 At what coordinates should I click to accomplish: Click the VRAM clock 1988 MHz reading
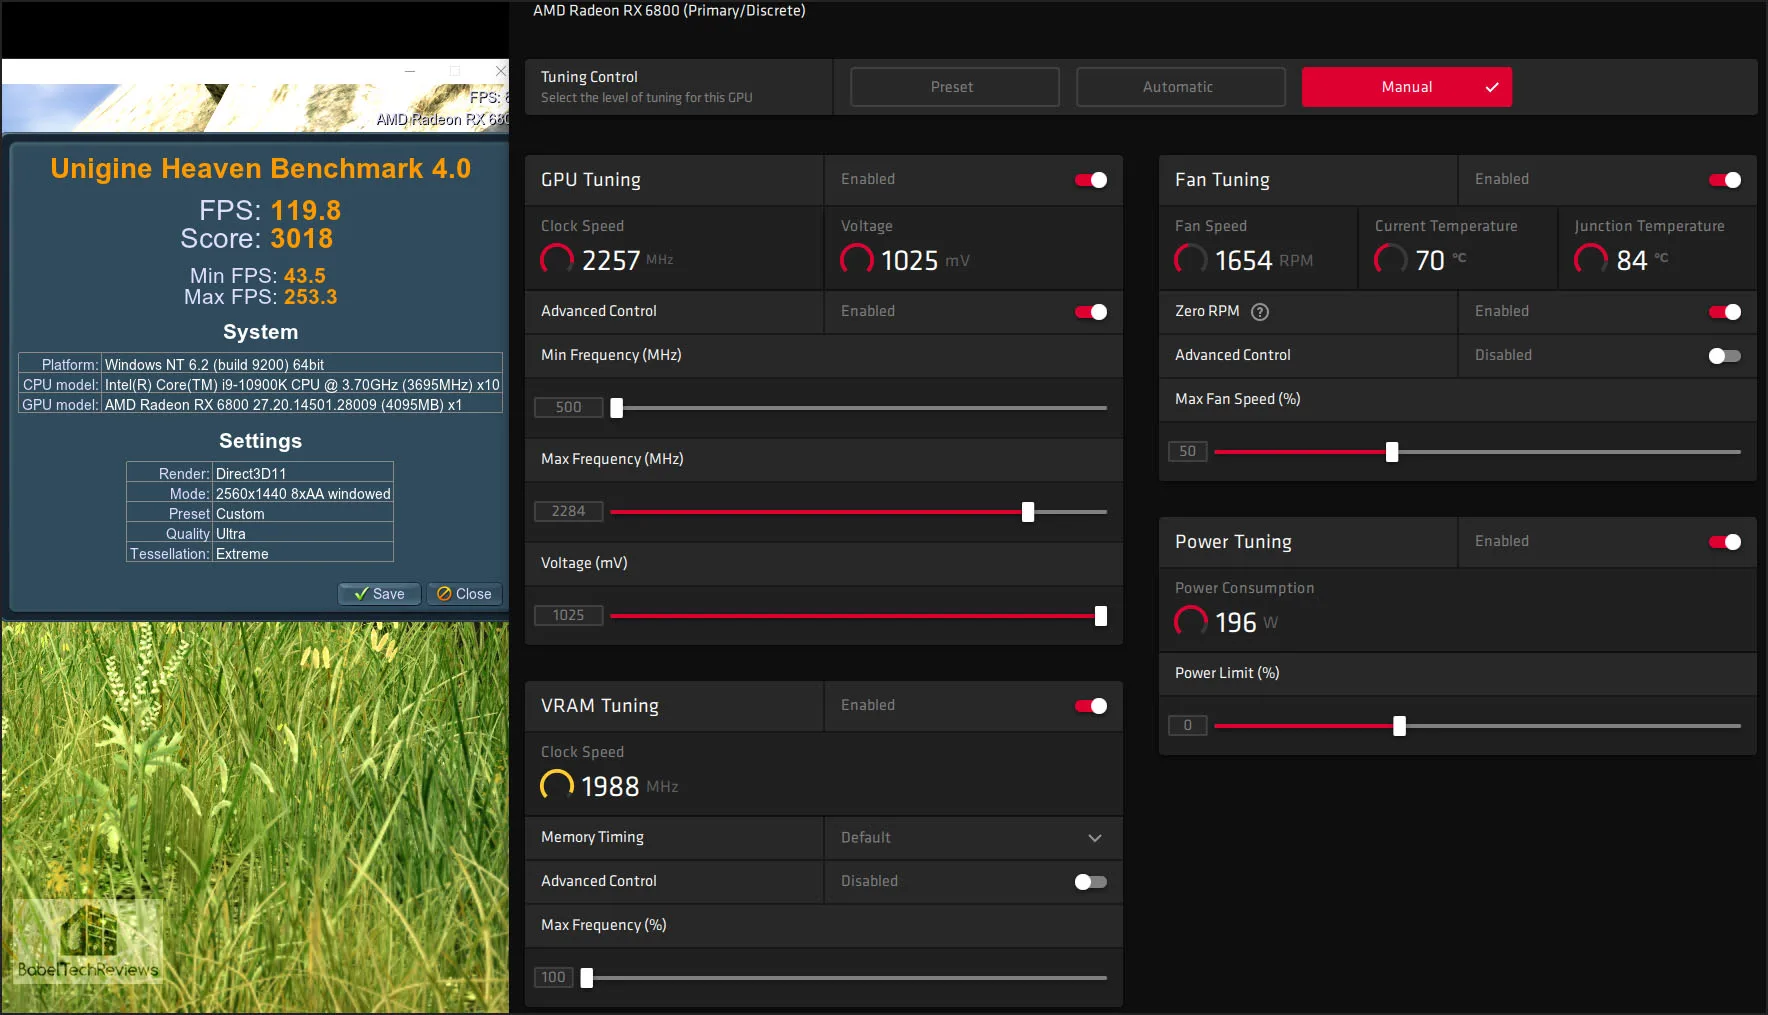pos(630,786)
